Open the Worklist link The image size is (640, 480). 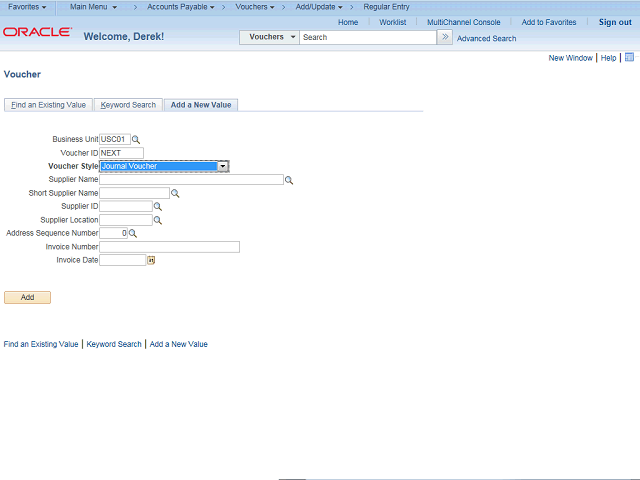pos(393,22)
